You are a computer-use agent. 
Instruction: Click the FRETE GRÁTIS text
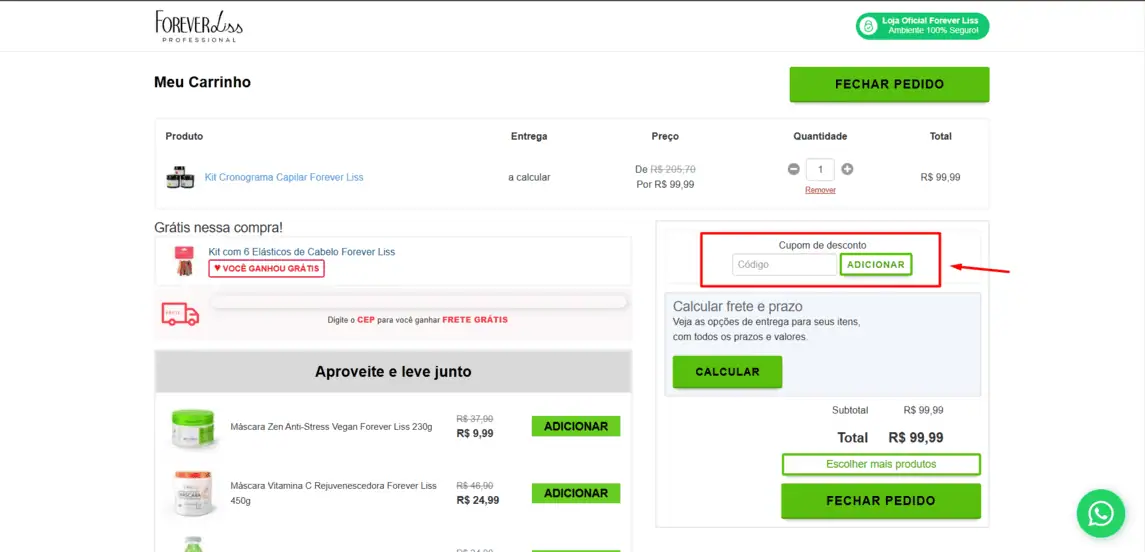click(475, 320)
